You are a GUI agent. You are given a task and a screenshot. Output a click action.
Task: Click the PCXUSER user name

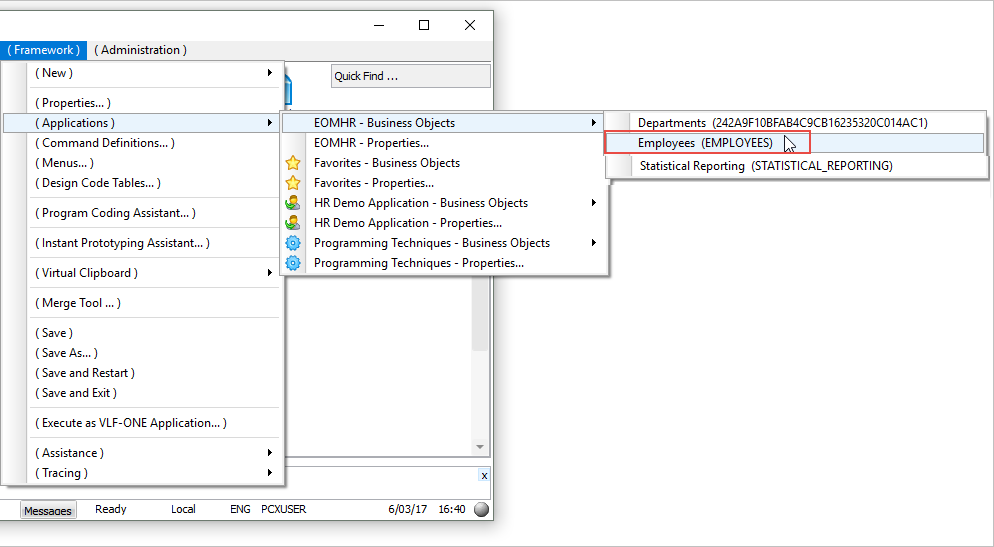(x=283, y=509)
